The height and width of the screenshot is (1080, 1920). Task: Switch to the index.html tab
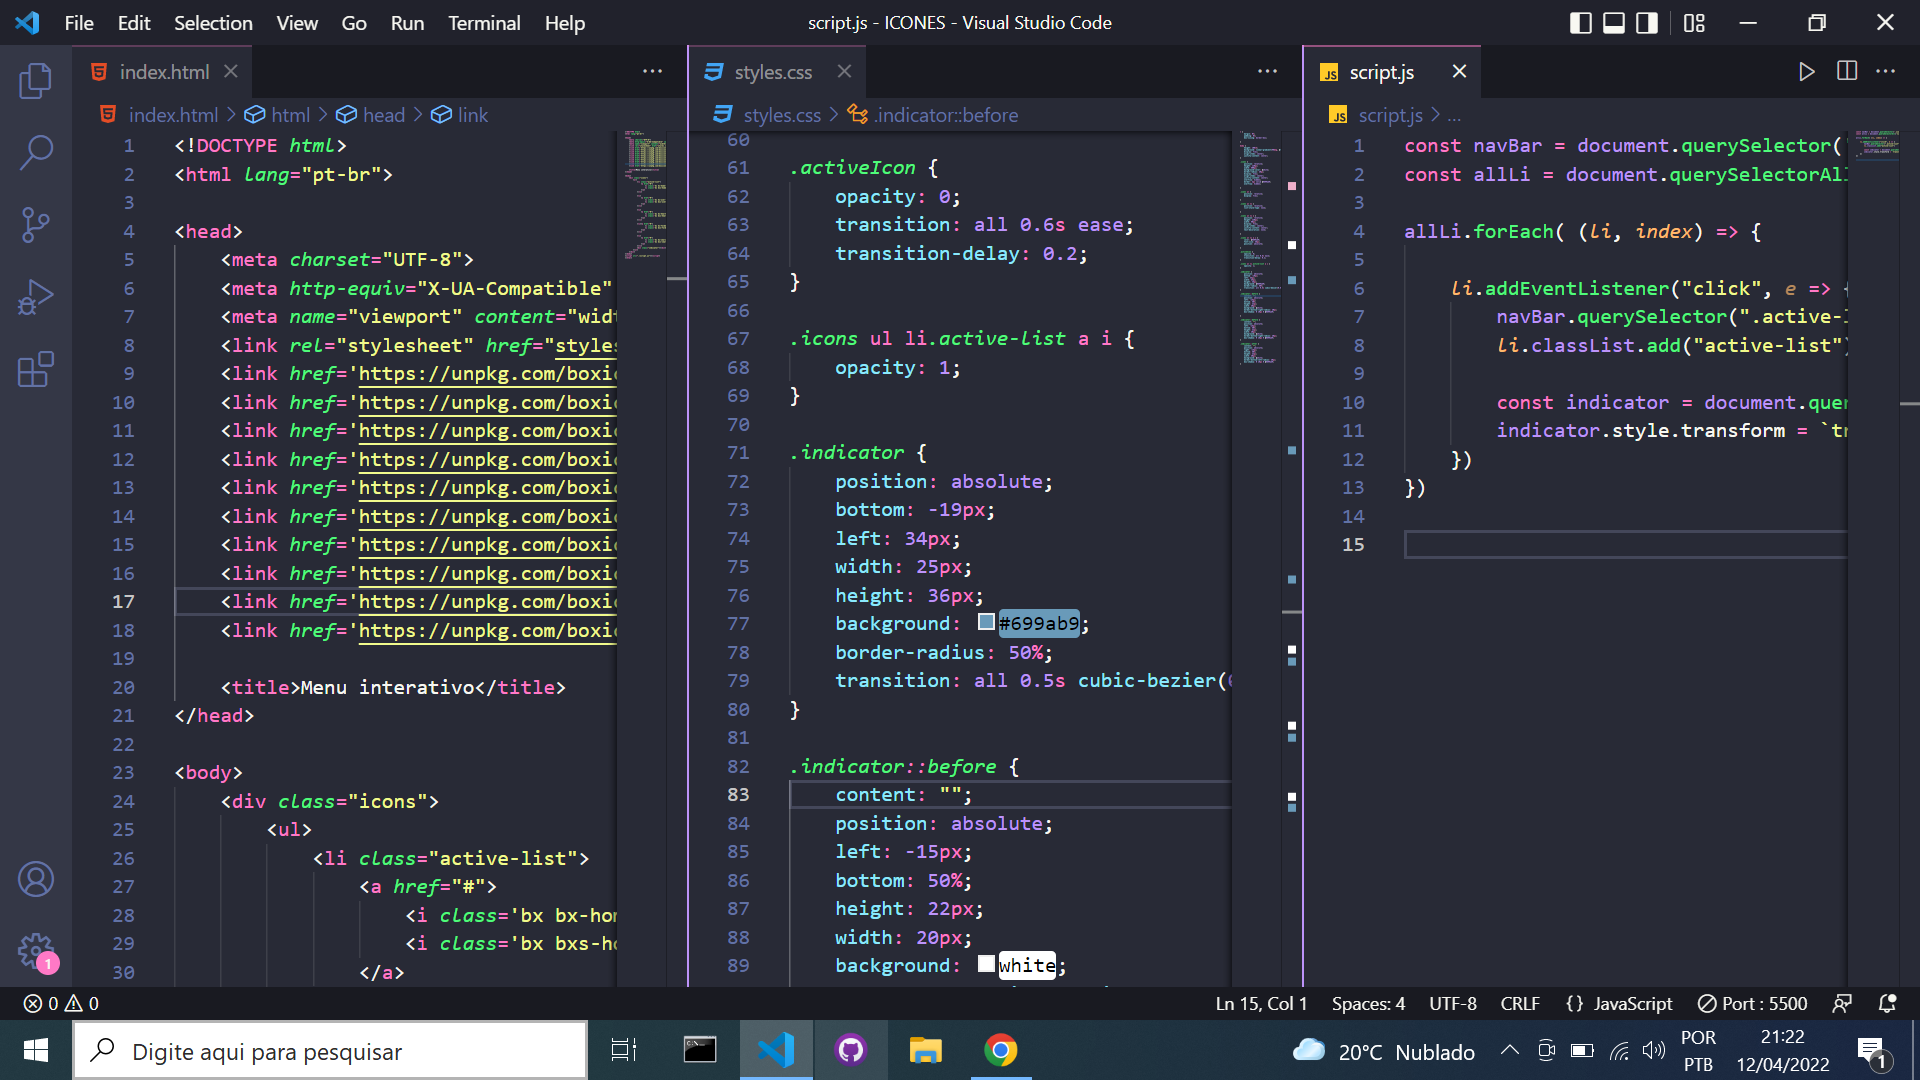(x=163, y=71)
